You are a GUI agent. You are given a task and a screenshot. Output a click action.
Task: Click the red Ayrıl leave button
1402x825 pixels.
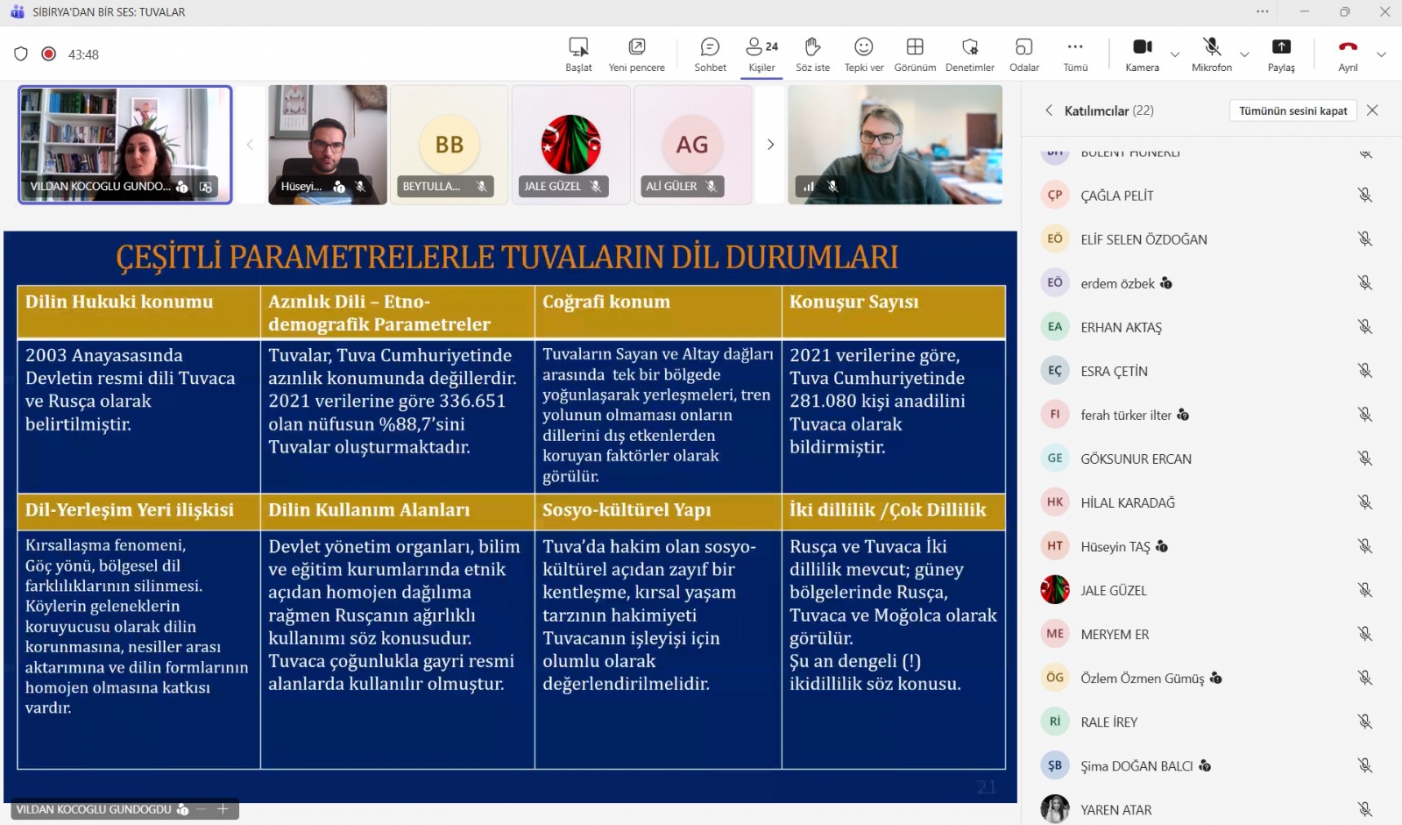click(x=1348, y=47)
